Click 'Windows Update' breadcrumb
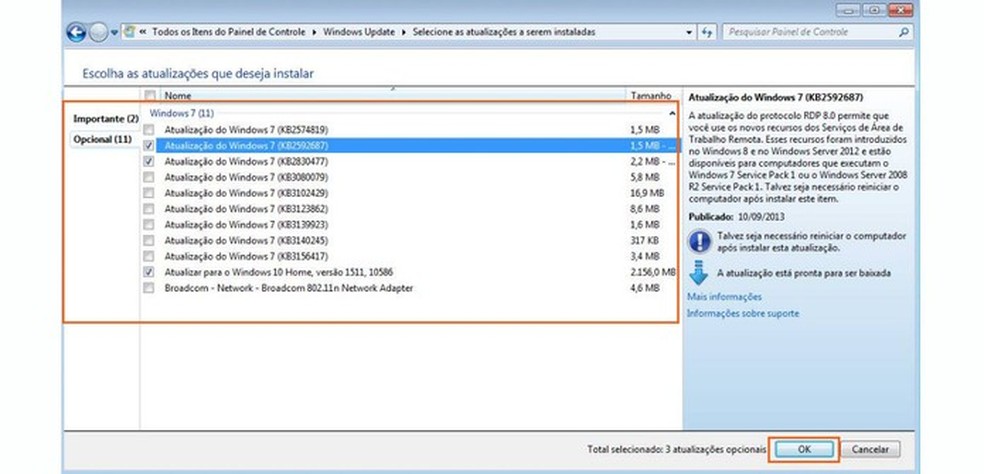 pos(359,32)
